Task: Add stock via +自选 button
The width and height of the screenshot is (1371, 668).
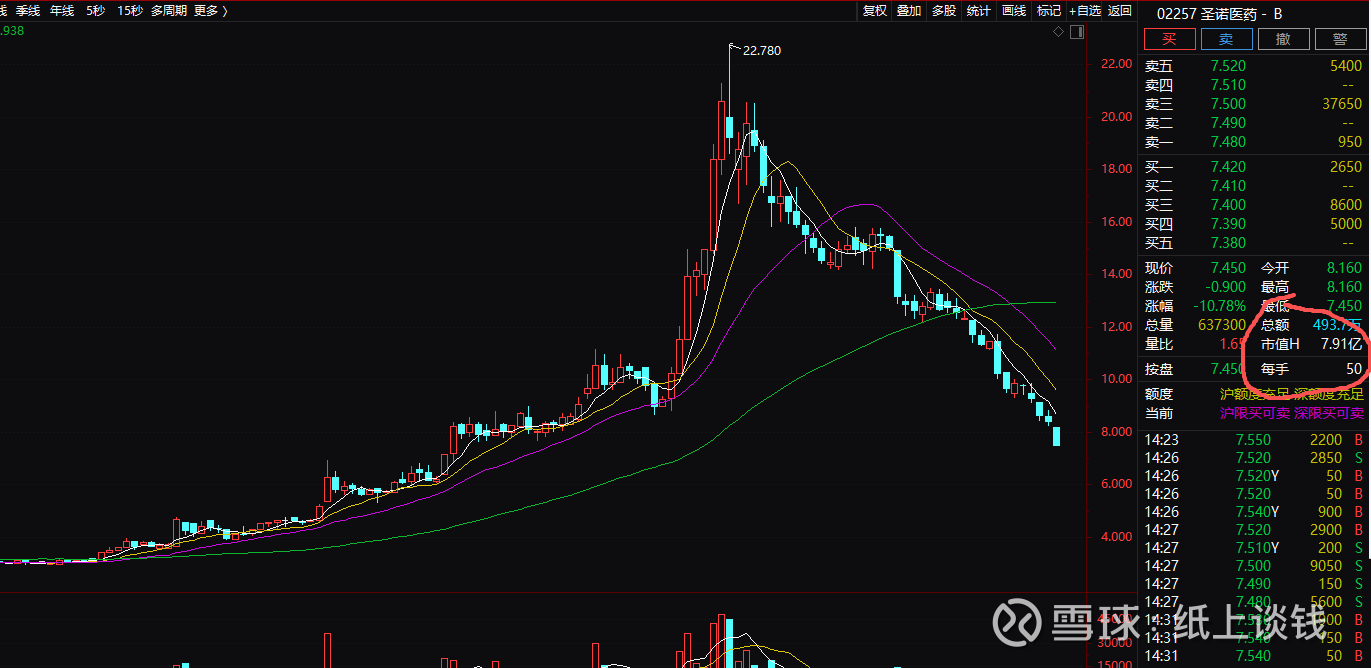Action: click(x=1085, y=11)
